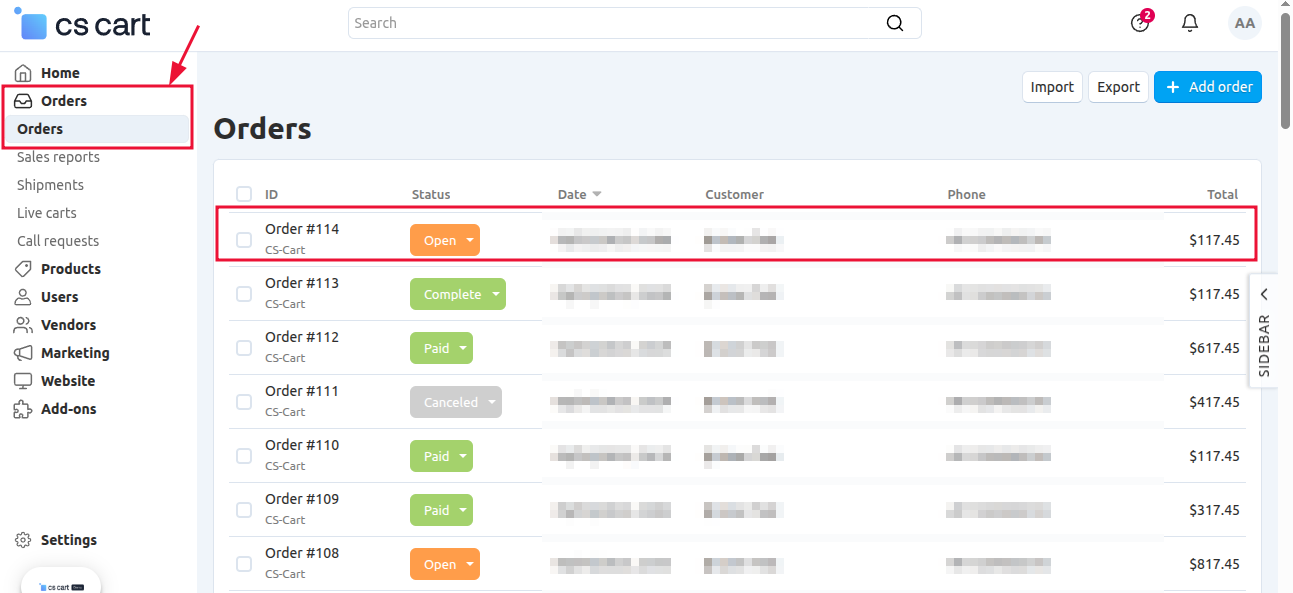Tick the checkbox next to Order #112
1293x593 pixels.
coord(243,347)
